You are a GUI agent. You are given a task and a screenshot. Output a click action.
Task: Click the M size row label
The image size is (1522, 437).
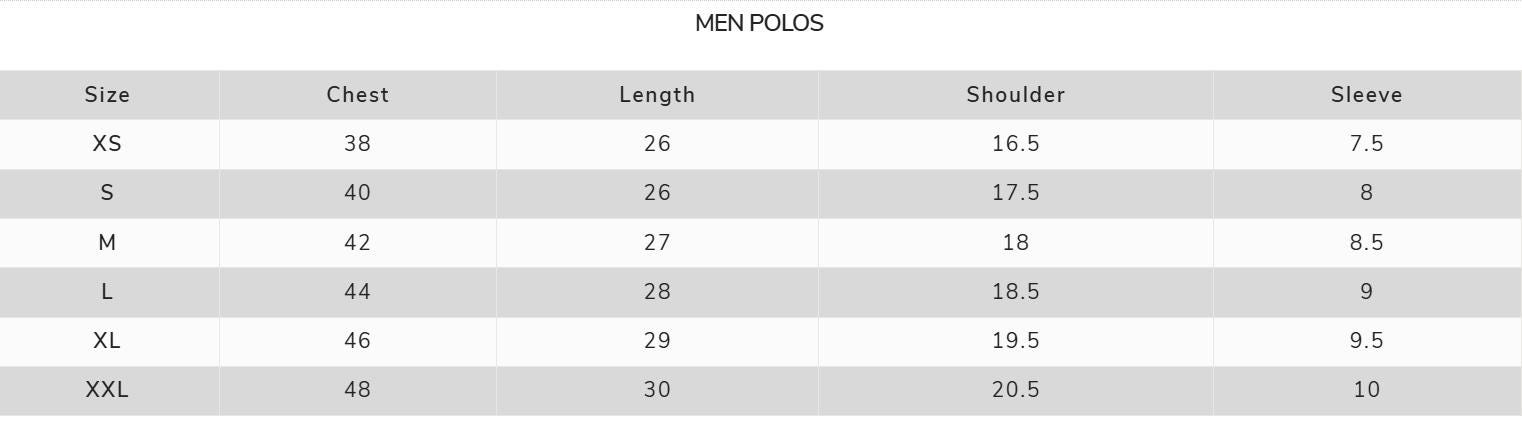tap(107, 243)
